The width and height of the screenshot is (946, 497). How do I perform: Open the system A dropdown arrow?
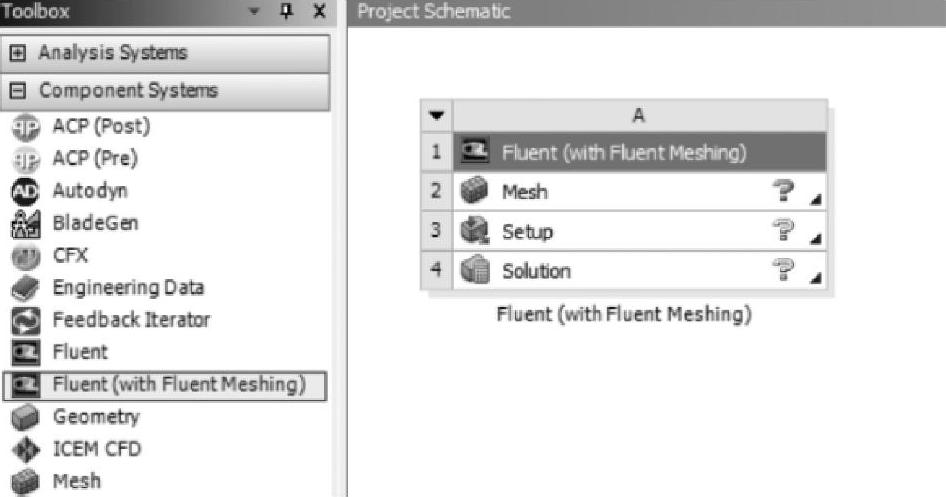point(436,116)
